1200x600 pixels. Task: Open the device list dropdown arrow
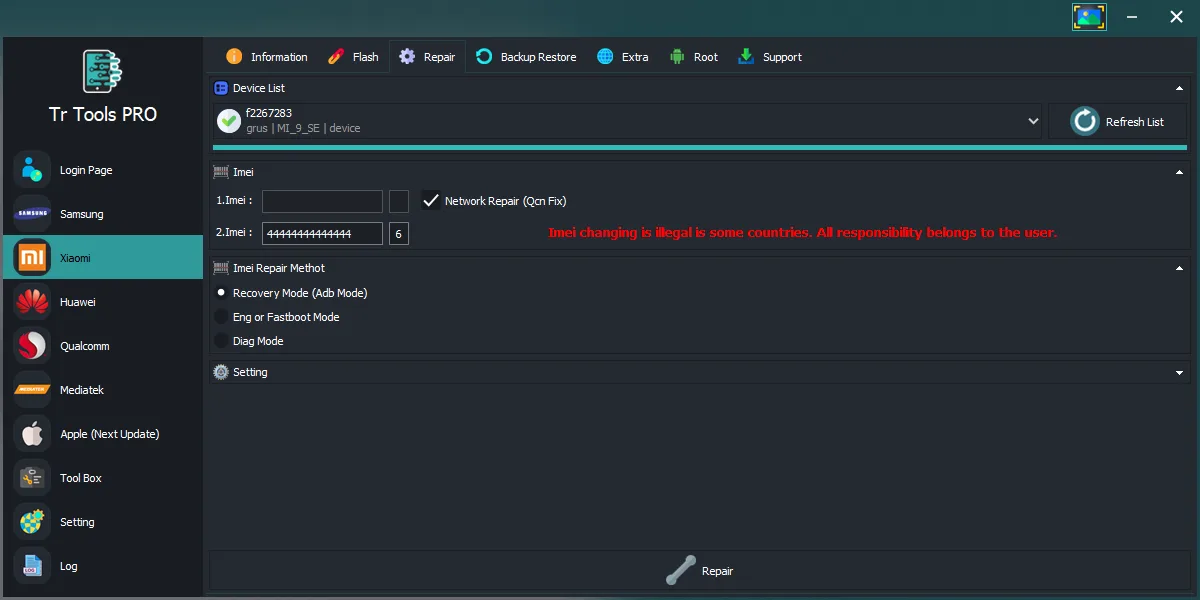click(1033, 121)
